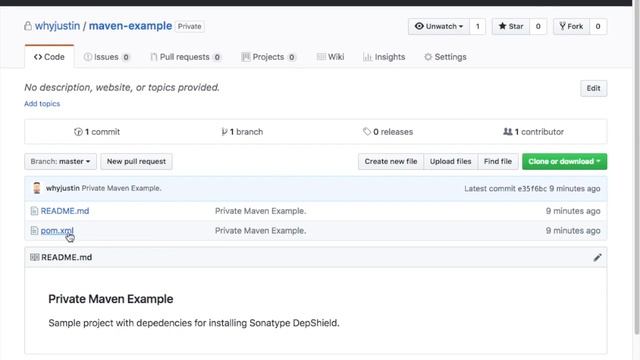Open the whyjustin user profile link
The height and width of the screenshot is (360, 640).
pos(57,26)
